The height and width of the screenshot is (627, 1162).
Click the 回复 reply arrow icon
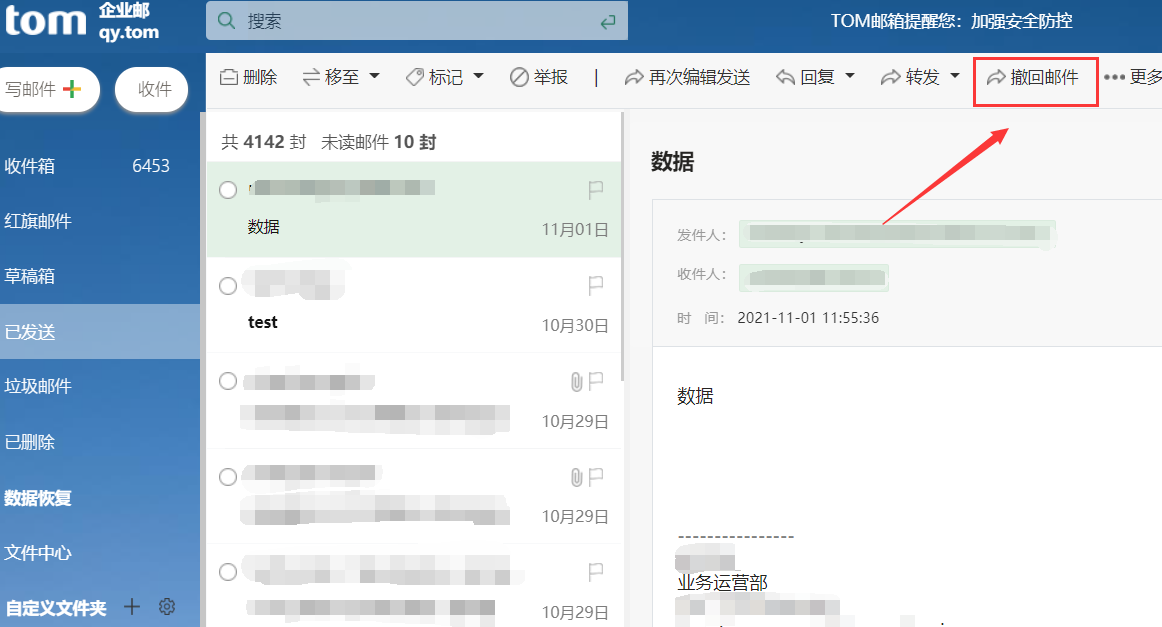click(786, 77)
